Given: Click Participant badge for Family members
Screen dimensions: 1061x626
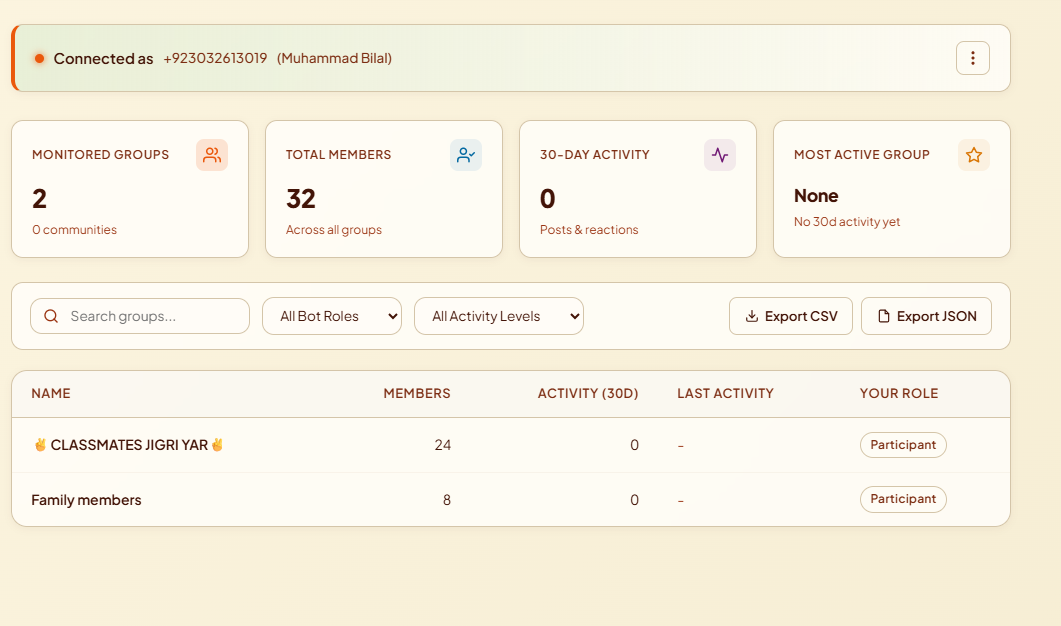Looking at the screenshot, I should coord(903,499).
